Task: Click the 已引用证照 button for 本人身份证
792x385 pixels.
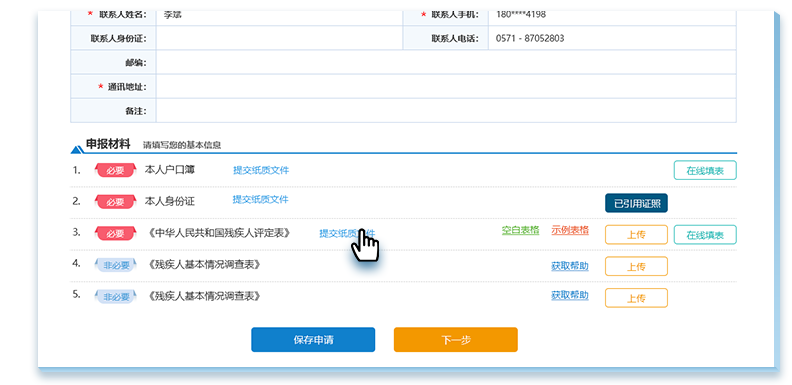Action: pos(636,203)
